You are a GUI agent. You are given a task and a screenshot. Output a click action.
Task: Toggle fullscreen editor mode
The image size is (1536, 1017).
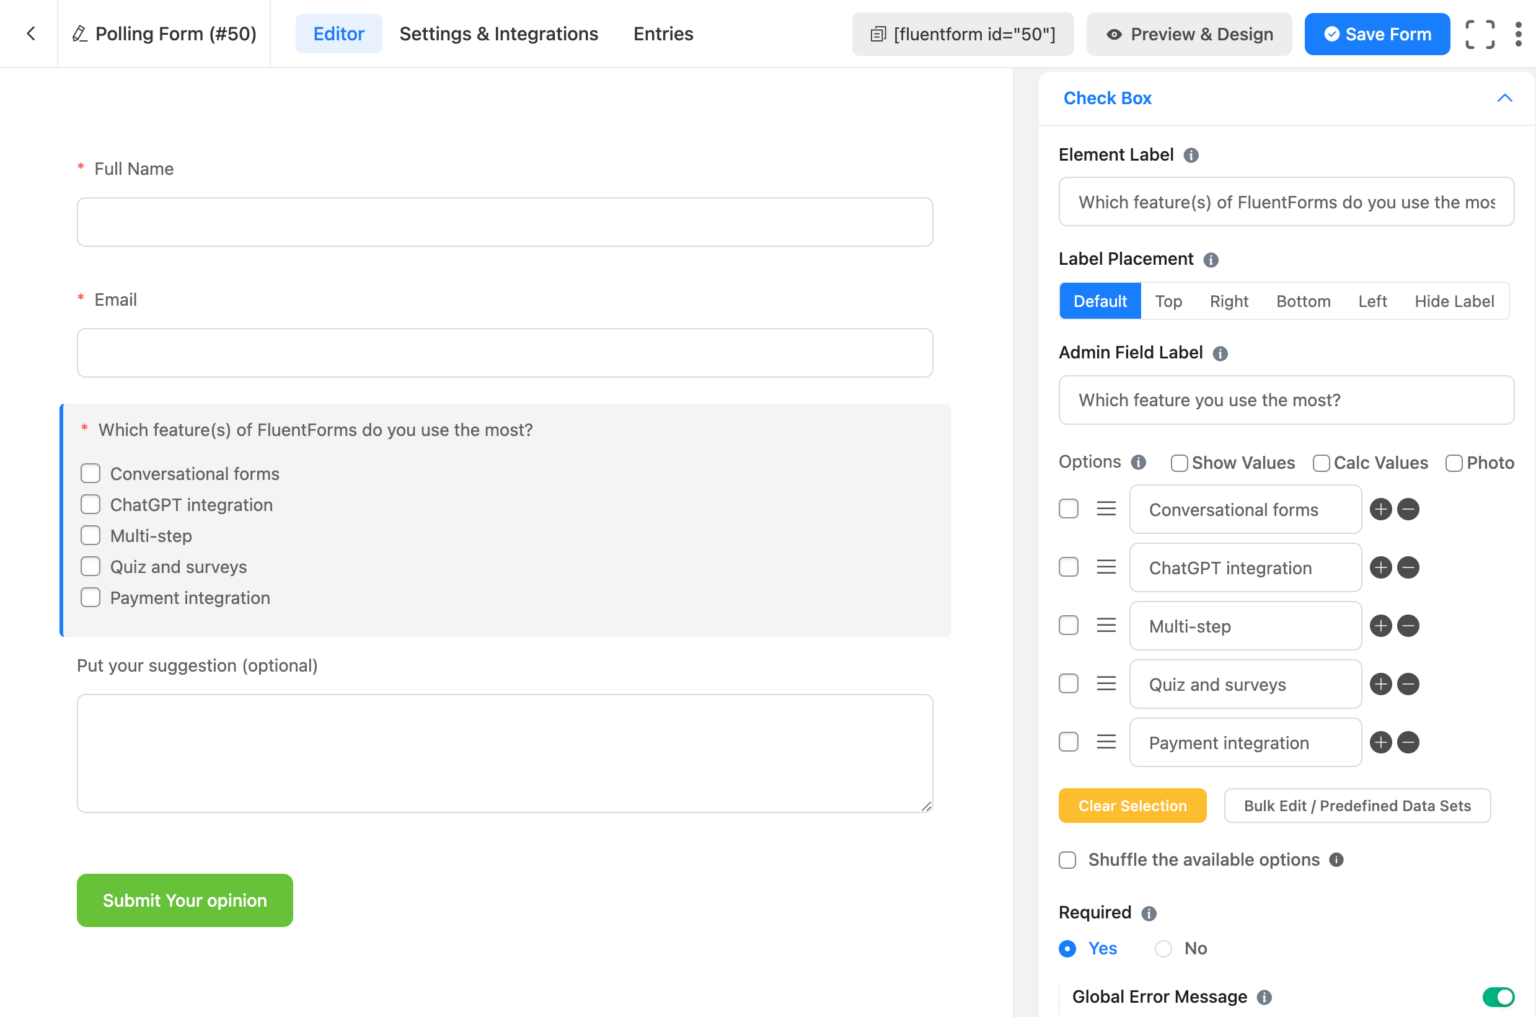pos(1479,33)
